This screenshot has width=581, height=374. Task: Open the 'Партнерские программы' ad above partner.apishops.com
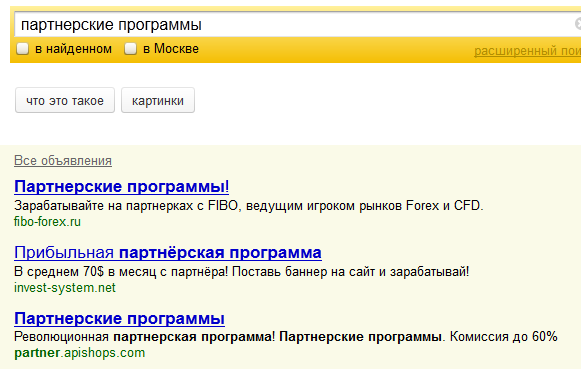coord(119,318)
